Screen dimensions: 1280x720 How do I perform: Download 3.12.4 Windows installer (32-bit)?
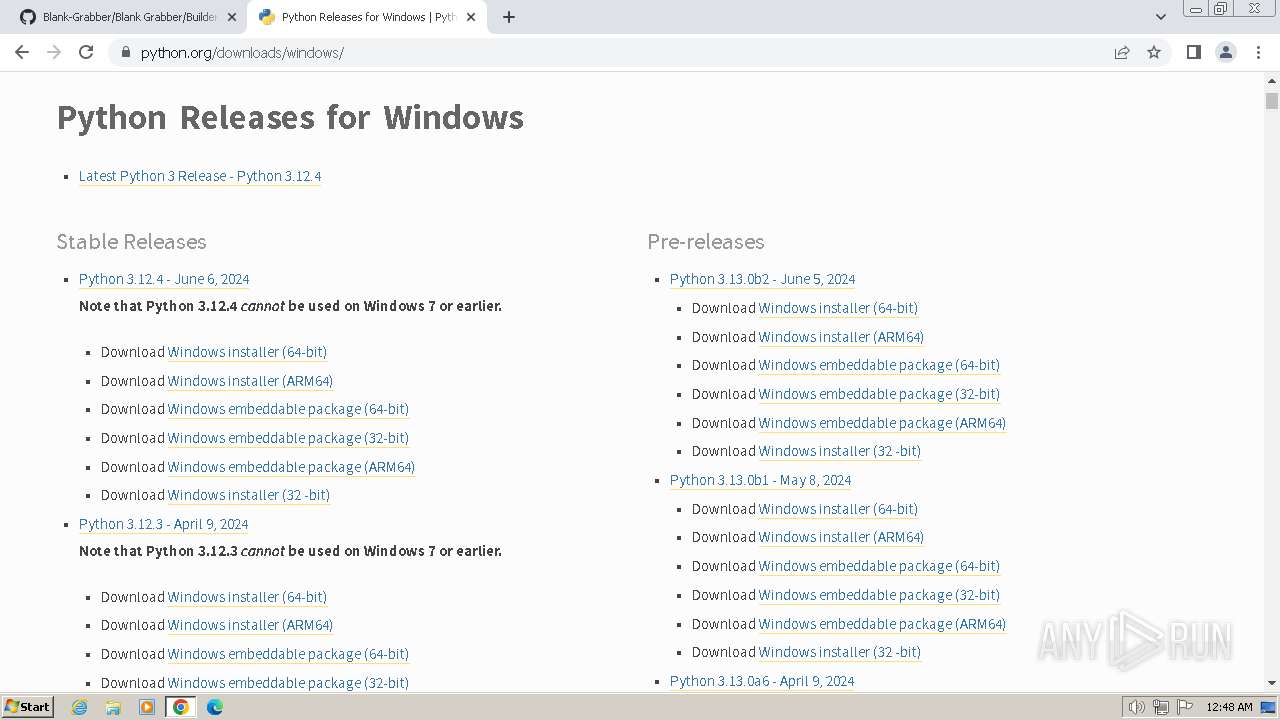pyautogui.click(x=249, y=495)
